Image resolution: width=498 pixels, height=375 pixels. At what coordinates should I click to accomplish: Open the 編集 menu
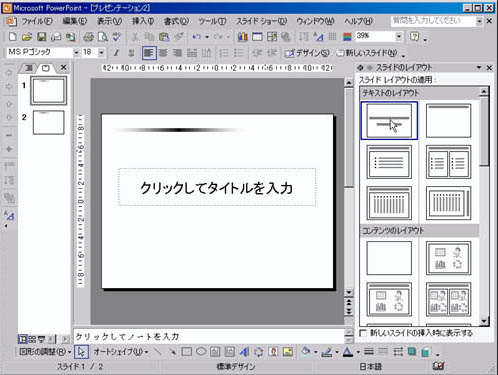pos(75,21)
